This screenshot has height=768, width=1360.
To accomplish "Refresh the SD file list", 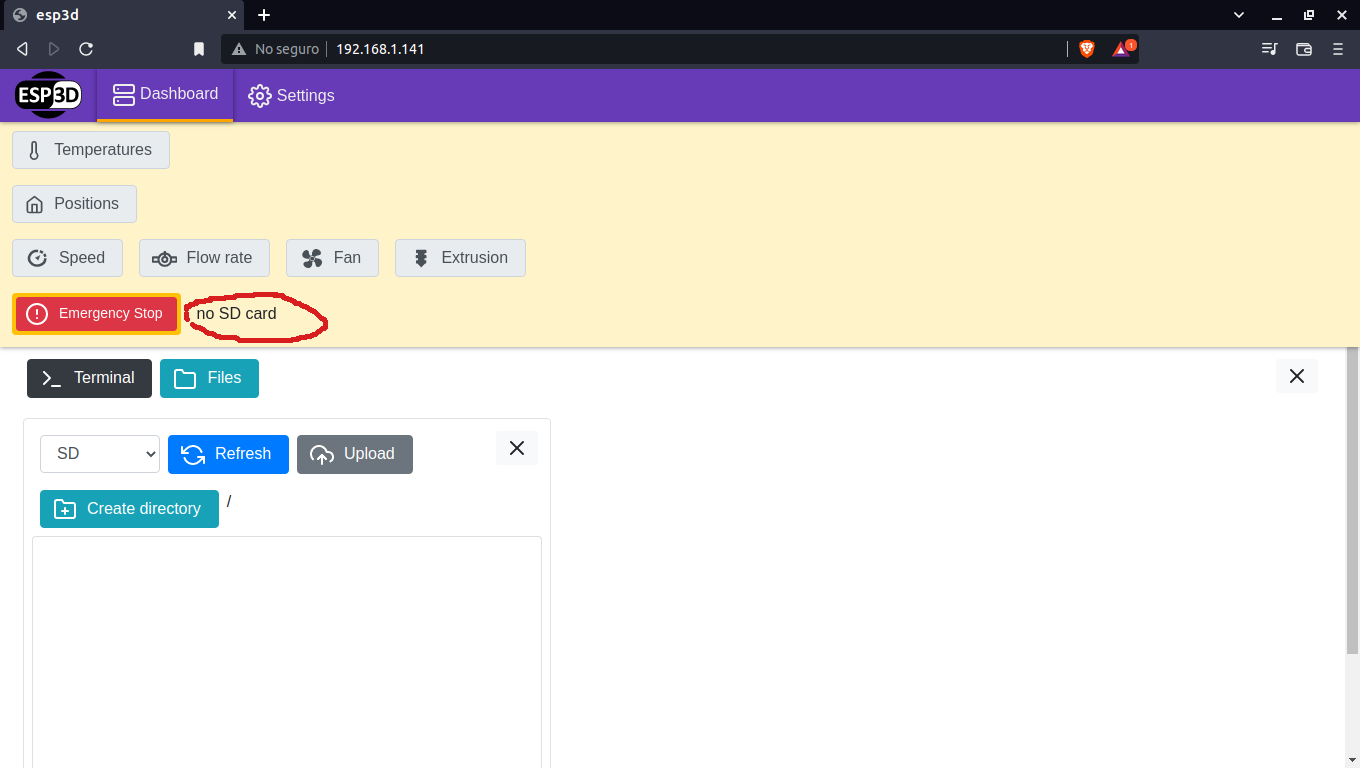I will 228,454.
